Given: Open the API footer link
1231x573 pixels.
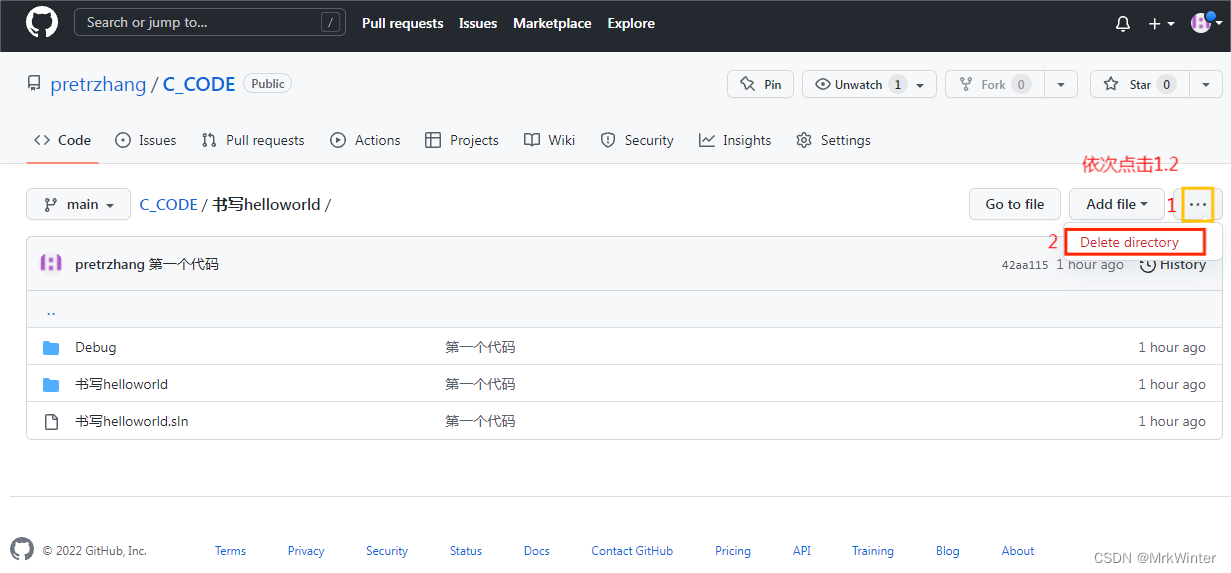Looking at the screenshot, I should pyautogui.click(x=802, y=551).
